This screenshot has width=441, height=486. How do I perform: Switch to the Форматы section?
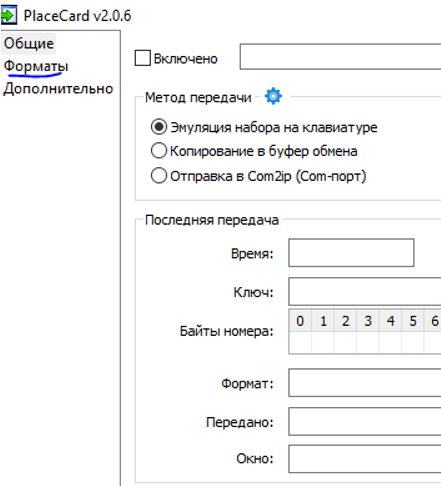[x=36, y=66]
